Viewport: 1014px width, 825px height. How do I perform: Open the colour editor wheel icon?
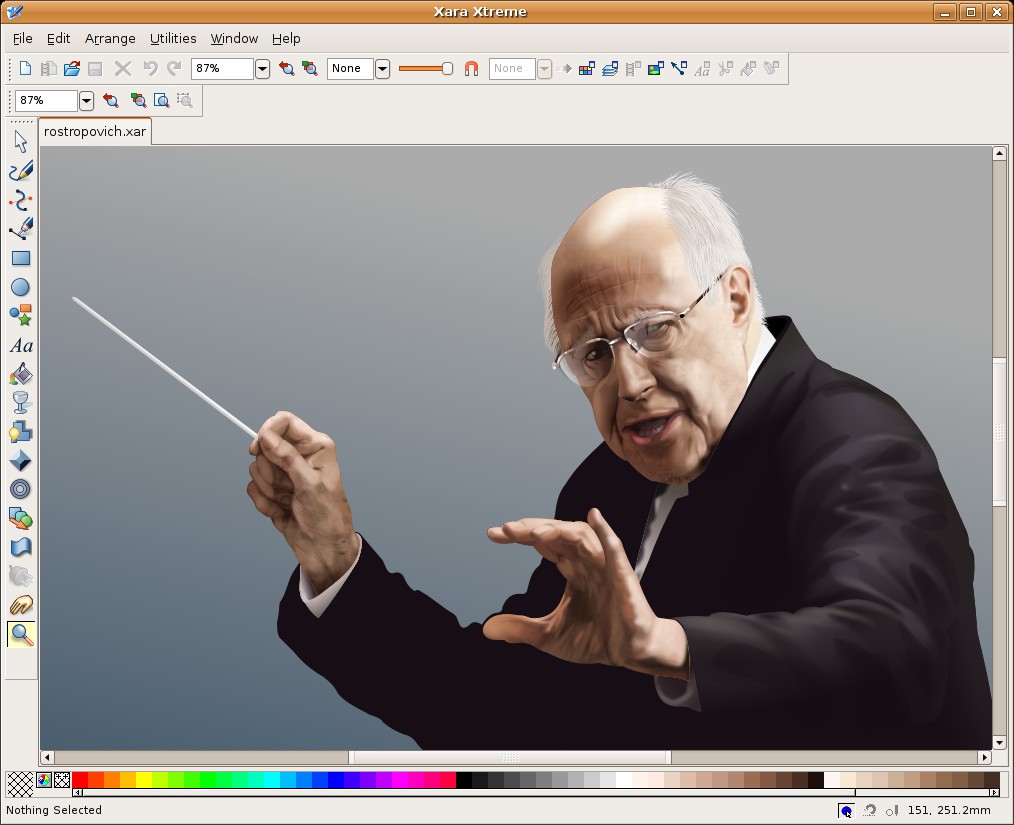point(44,780)
